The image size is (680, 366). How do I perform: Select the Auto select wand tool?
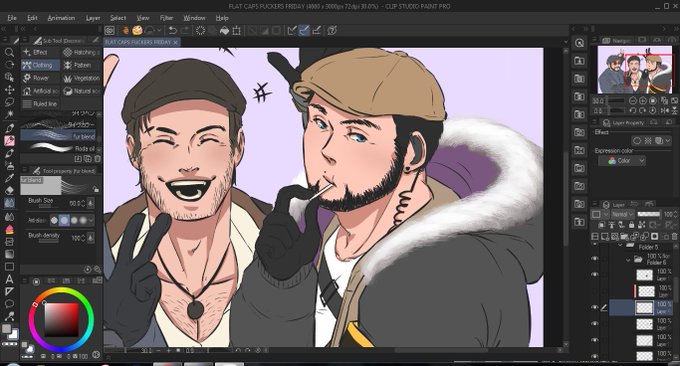[x=9, y=114]
